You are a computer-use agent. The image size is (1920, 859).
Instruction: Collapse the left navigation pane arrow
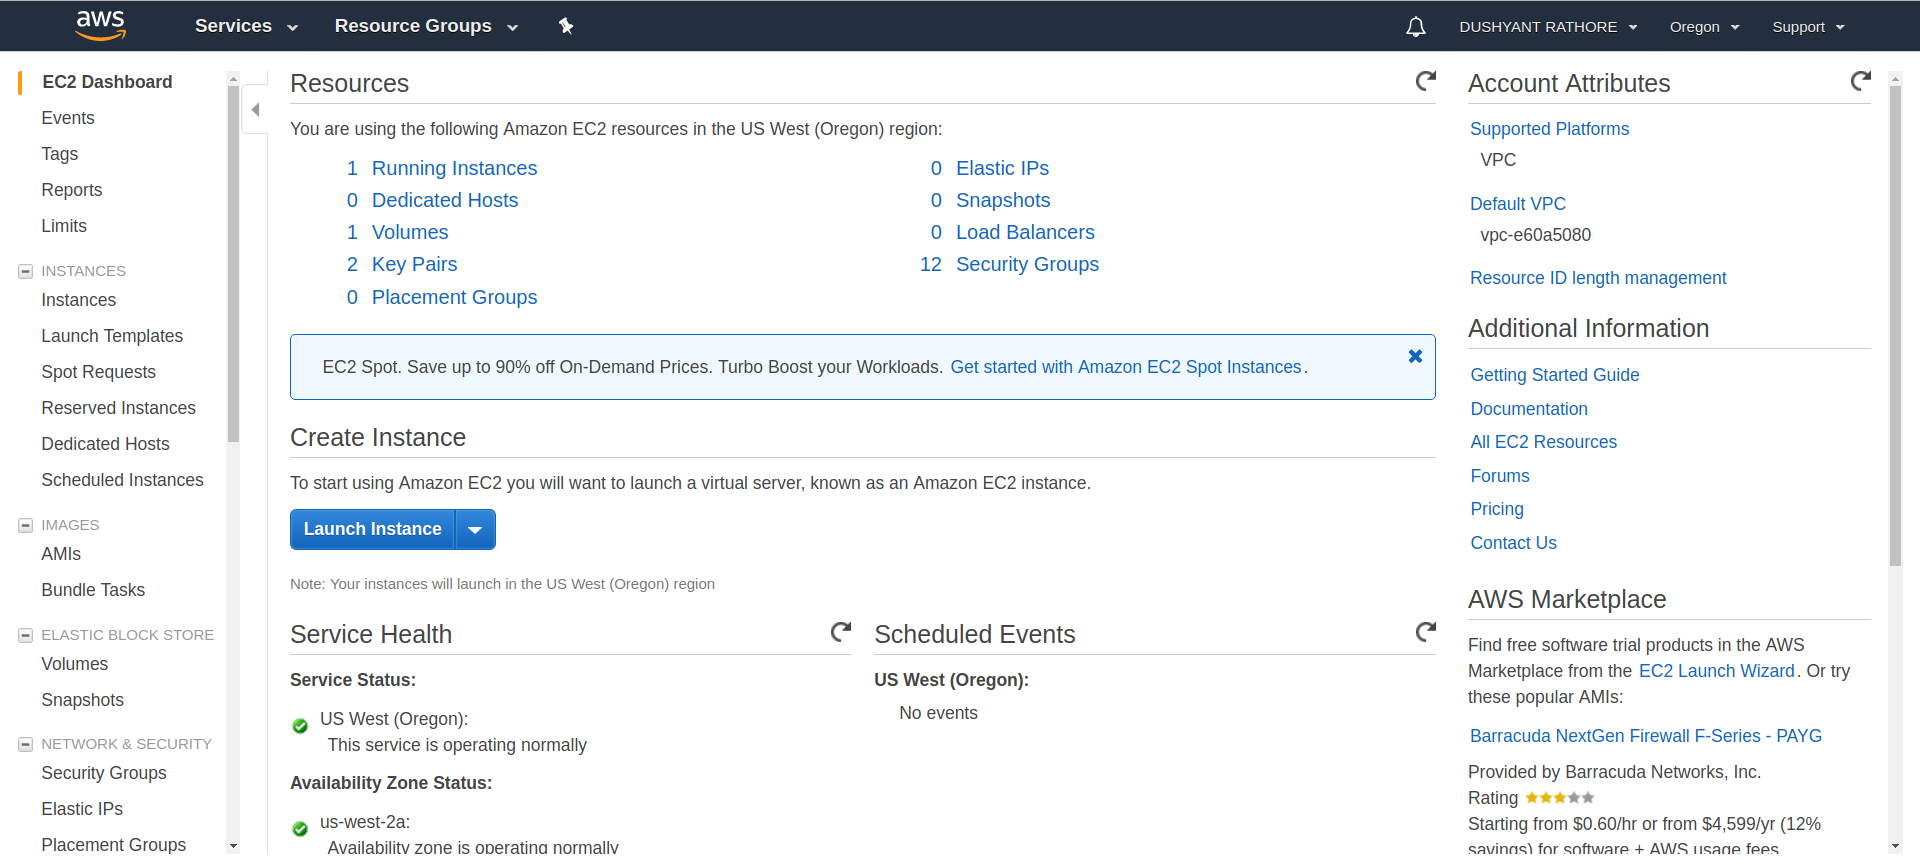[x=256, y=110]
